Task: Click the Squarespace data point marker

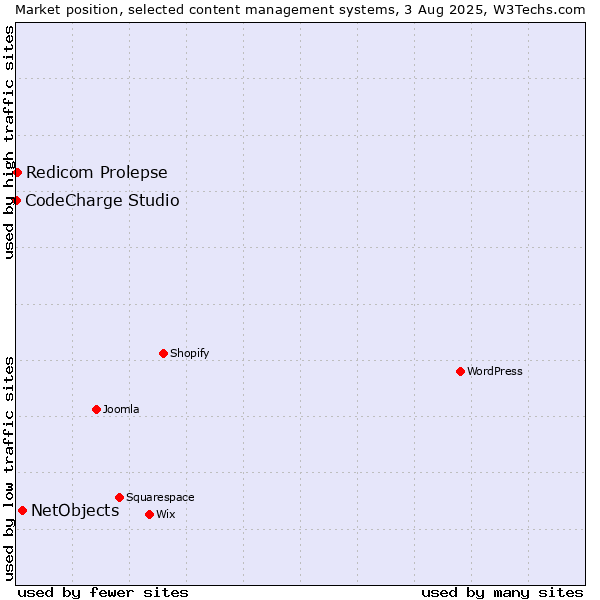Action: point(119,497)
